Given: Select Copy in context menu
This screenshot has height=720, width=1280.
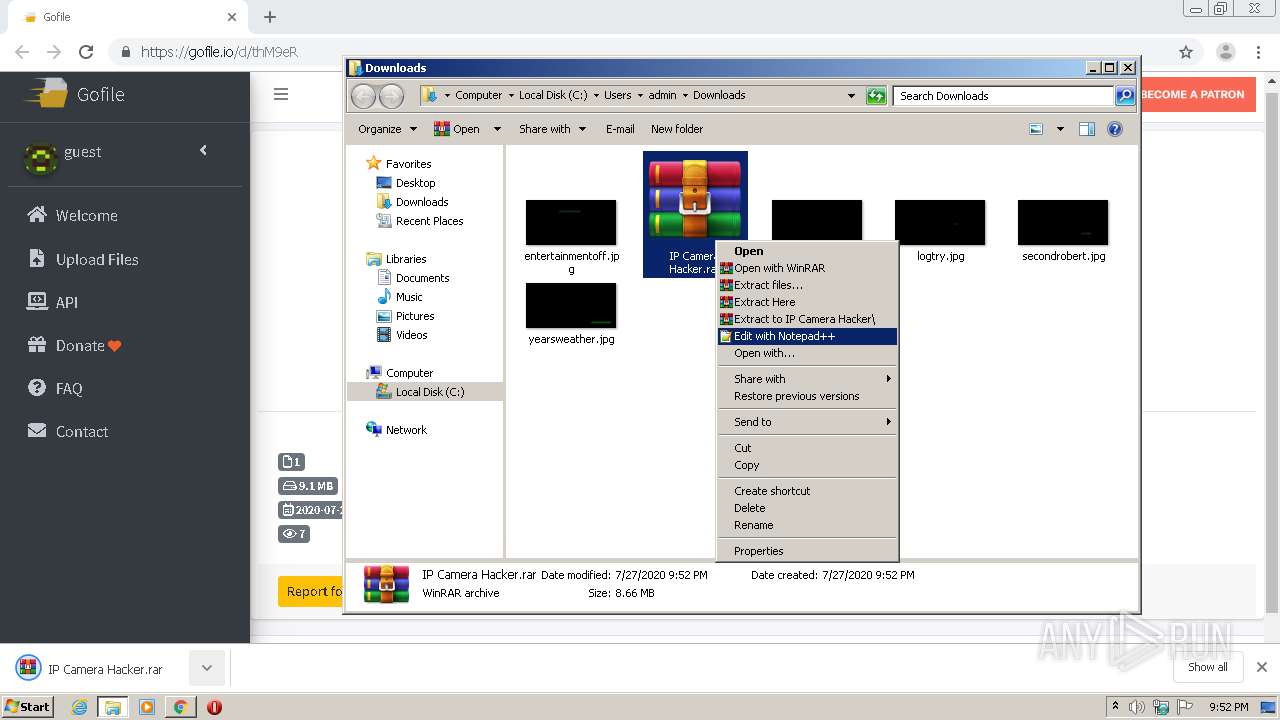Looking at the screenshot, I should pos(807,465).
